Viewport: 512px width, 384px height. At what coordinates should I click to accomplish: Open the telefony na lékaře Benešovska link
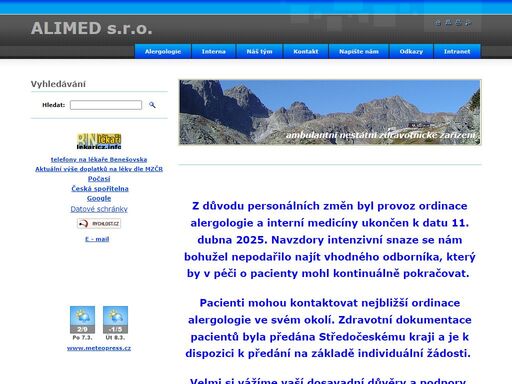(99, 160)
